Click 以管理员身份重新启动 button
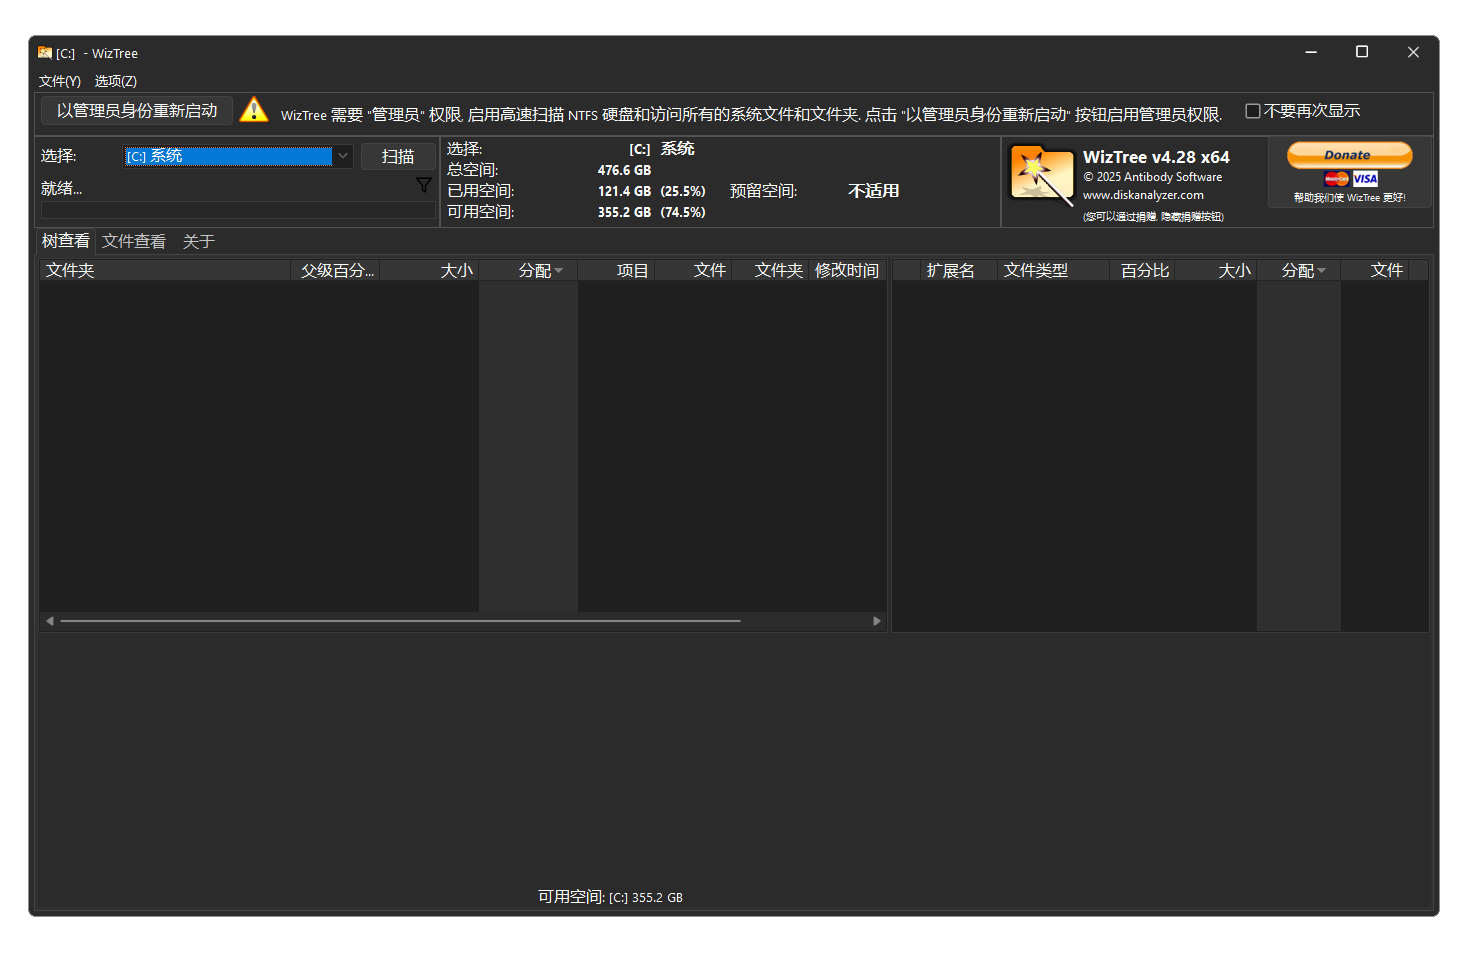This screenshot has width=1470, height=953. [x=137, y=111]
